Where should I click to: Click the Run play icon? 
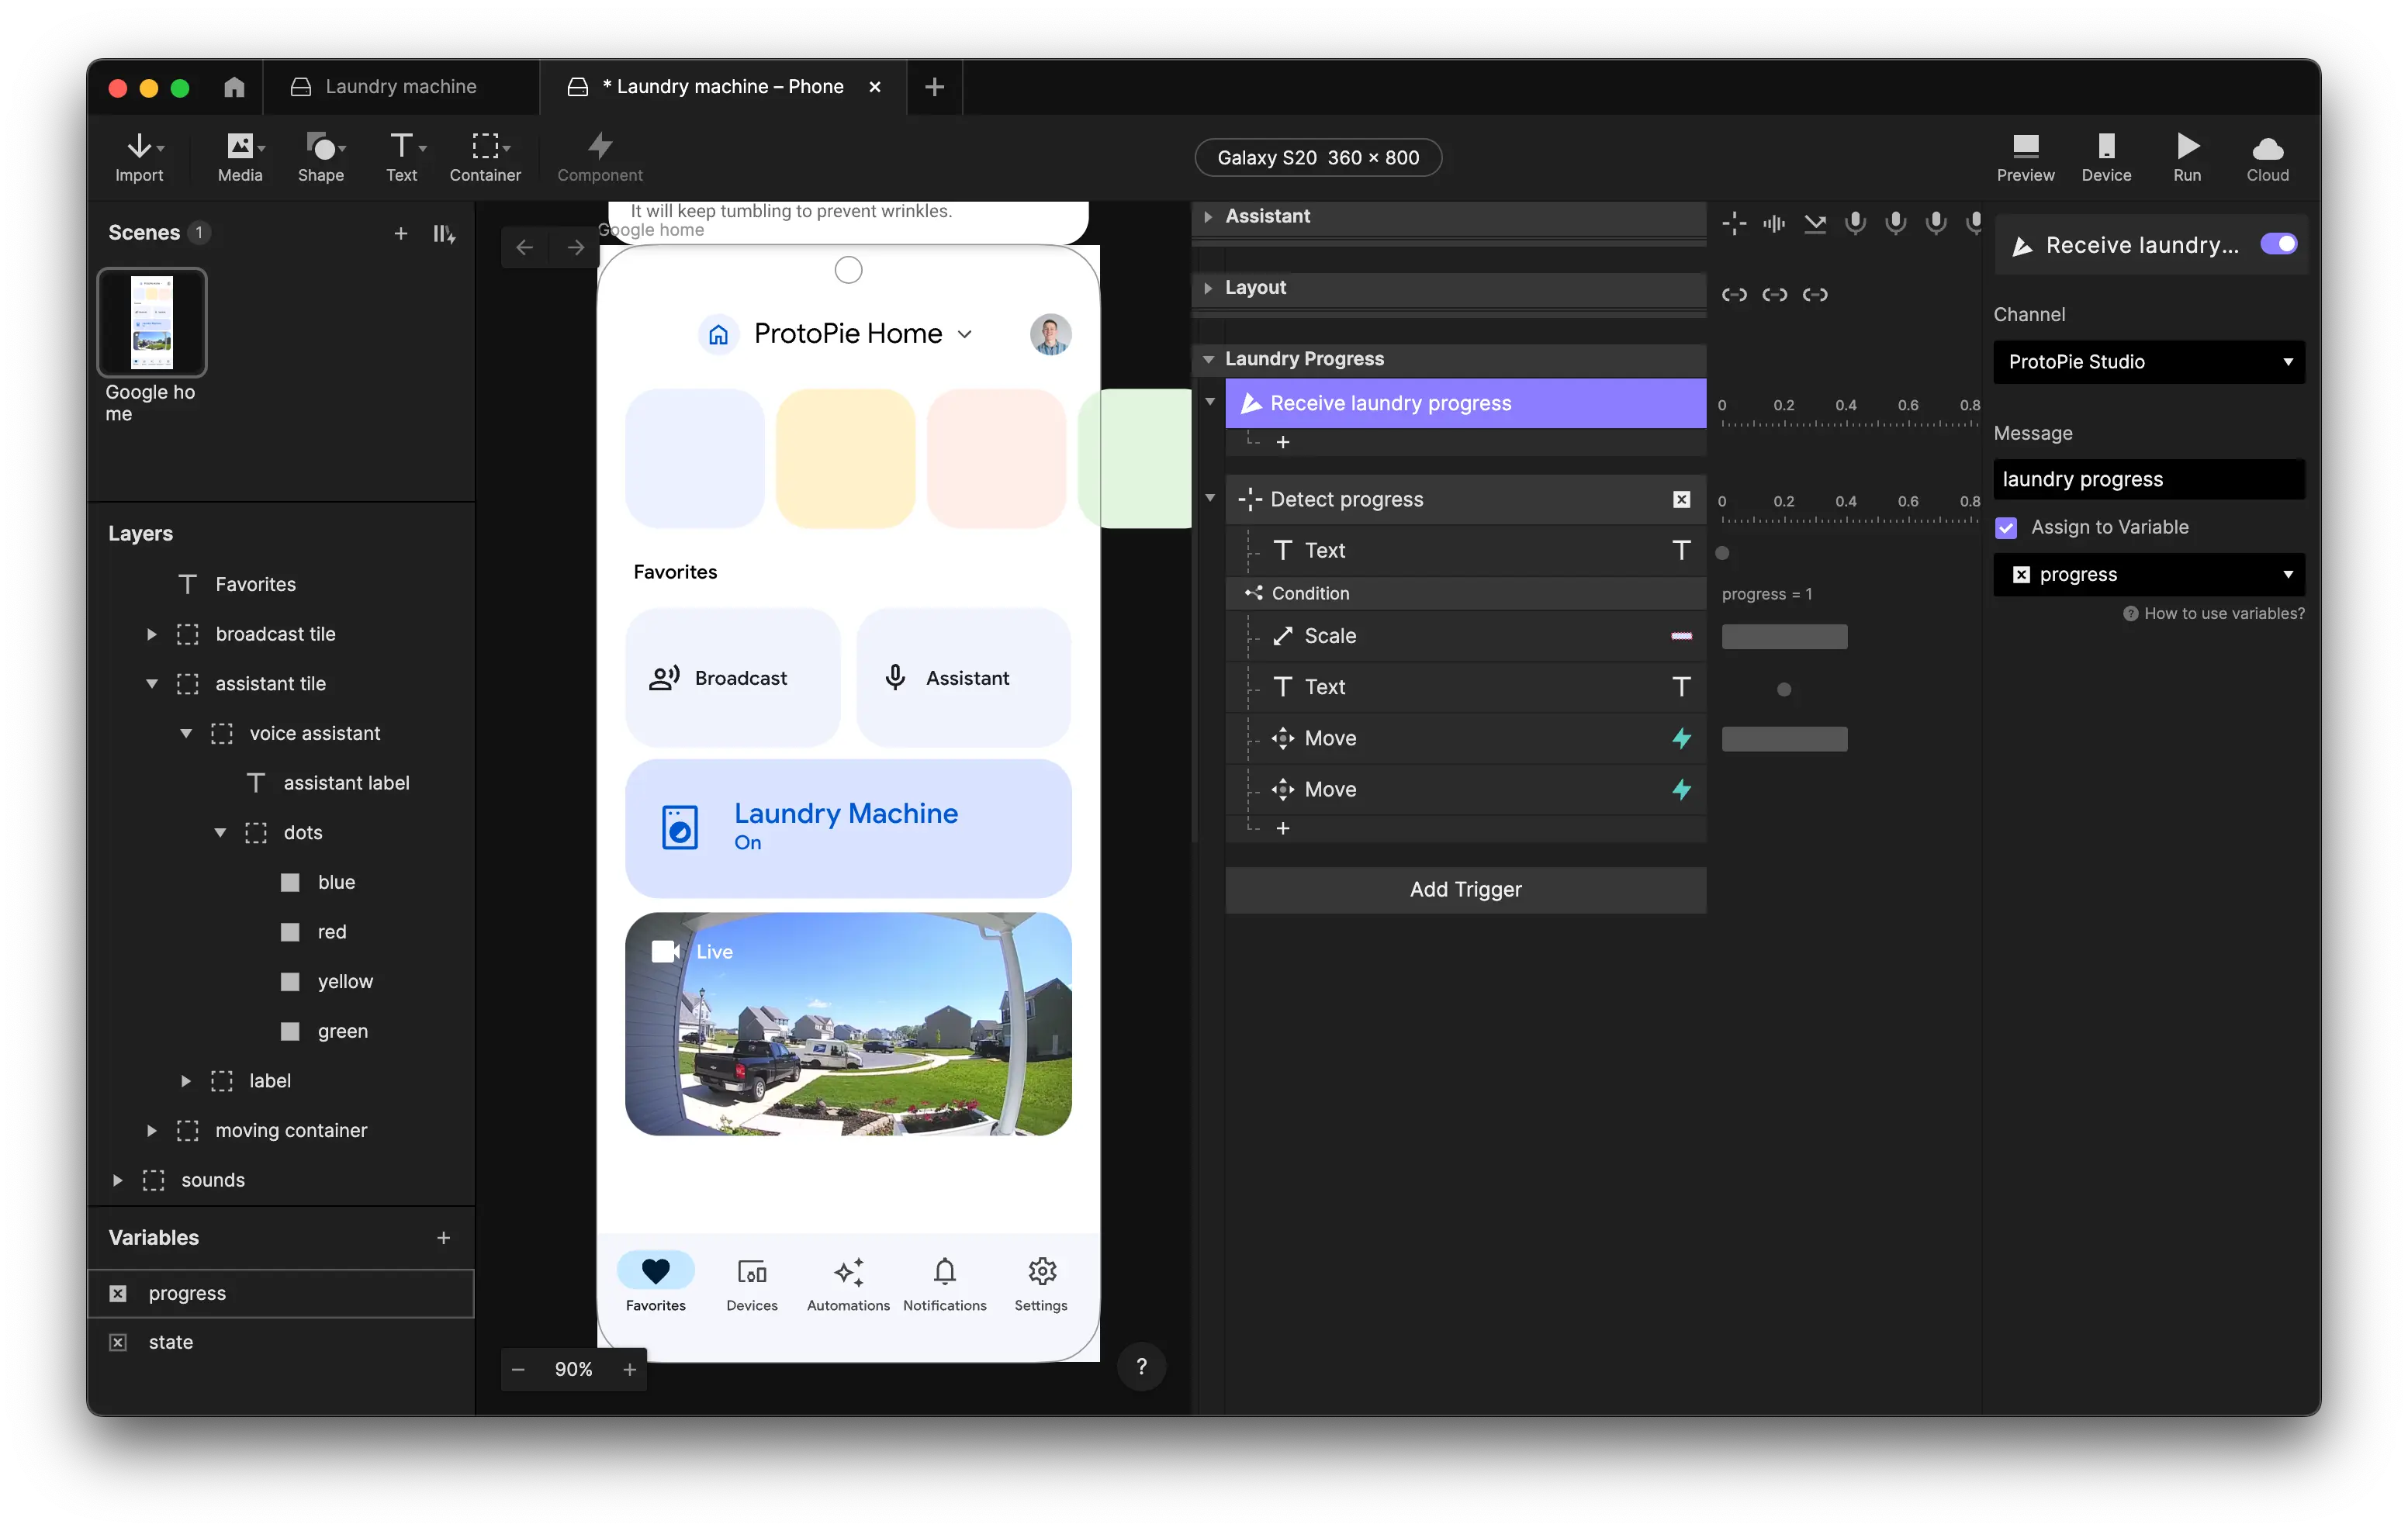tap(2187, 147)
